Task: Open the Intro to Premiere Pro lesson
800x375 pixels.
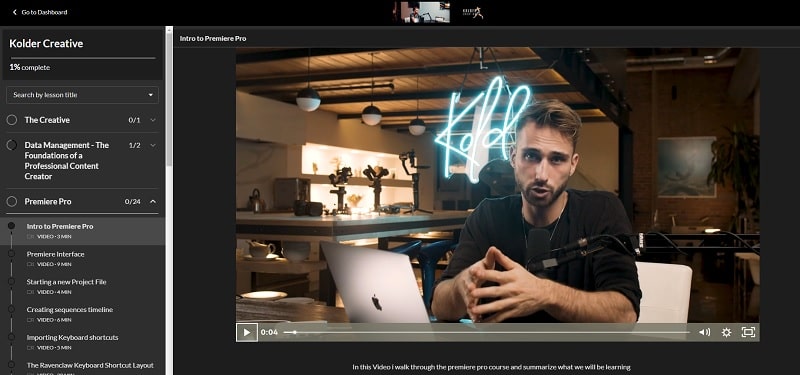Action: point(82,231)
